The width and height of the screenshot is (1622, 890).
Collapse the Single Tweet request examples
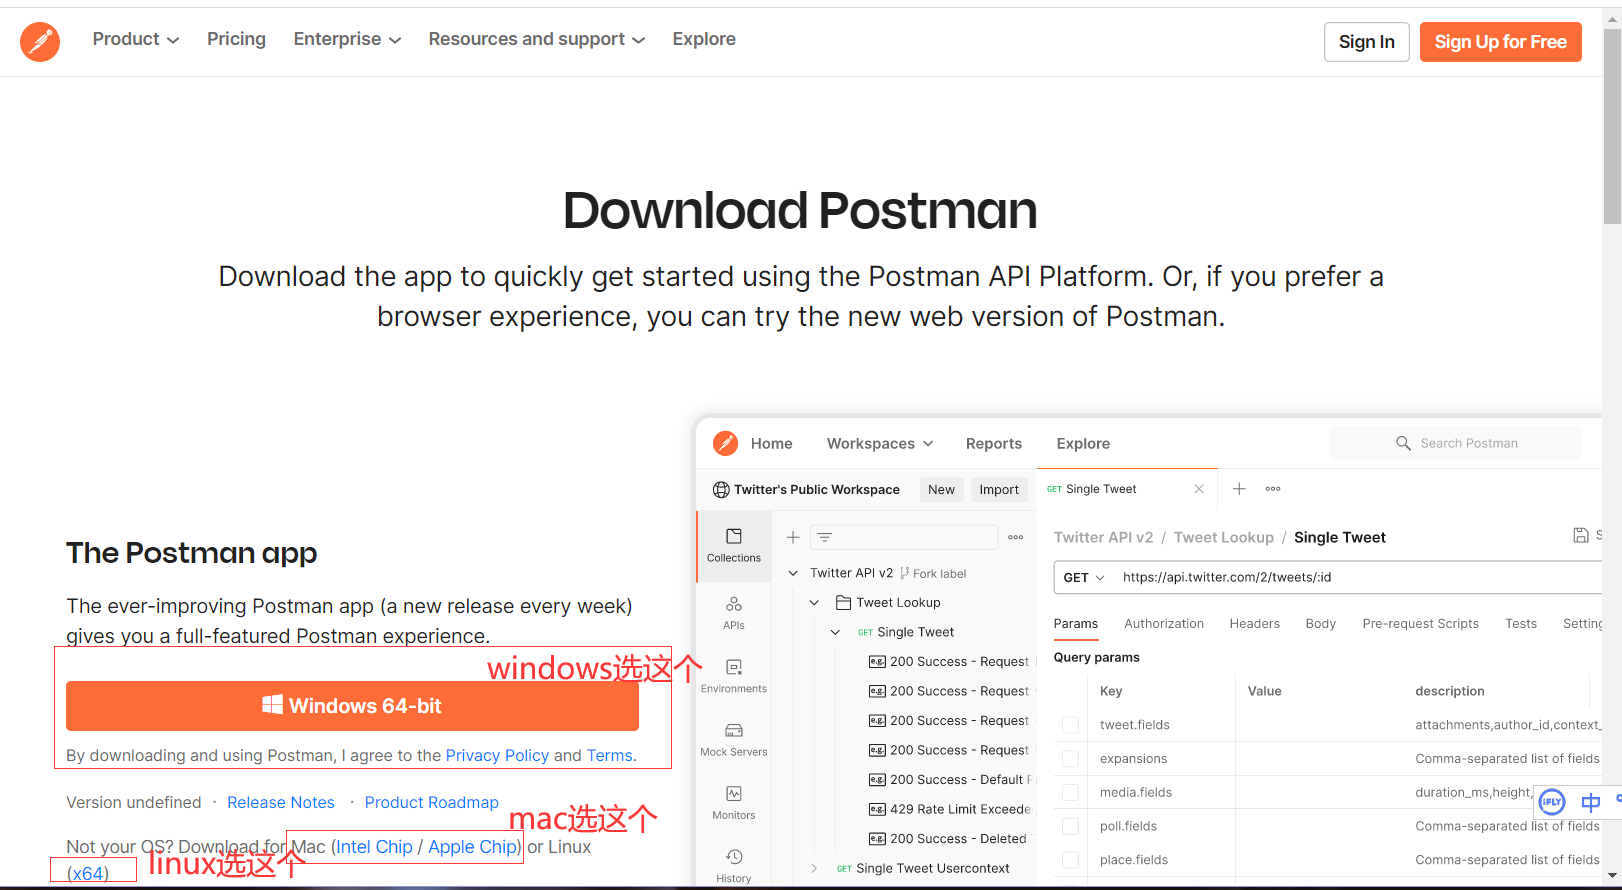tap(835, 632)
